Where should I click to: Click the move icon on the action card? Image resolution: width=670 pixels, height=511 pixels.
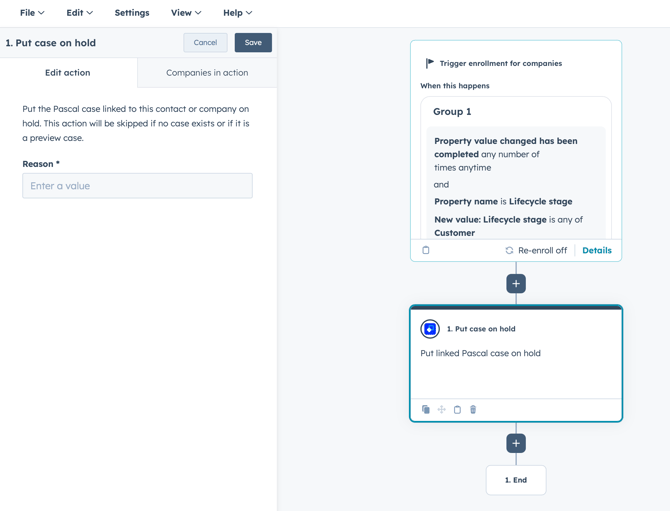point(442,410)
